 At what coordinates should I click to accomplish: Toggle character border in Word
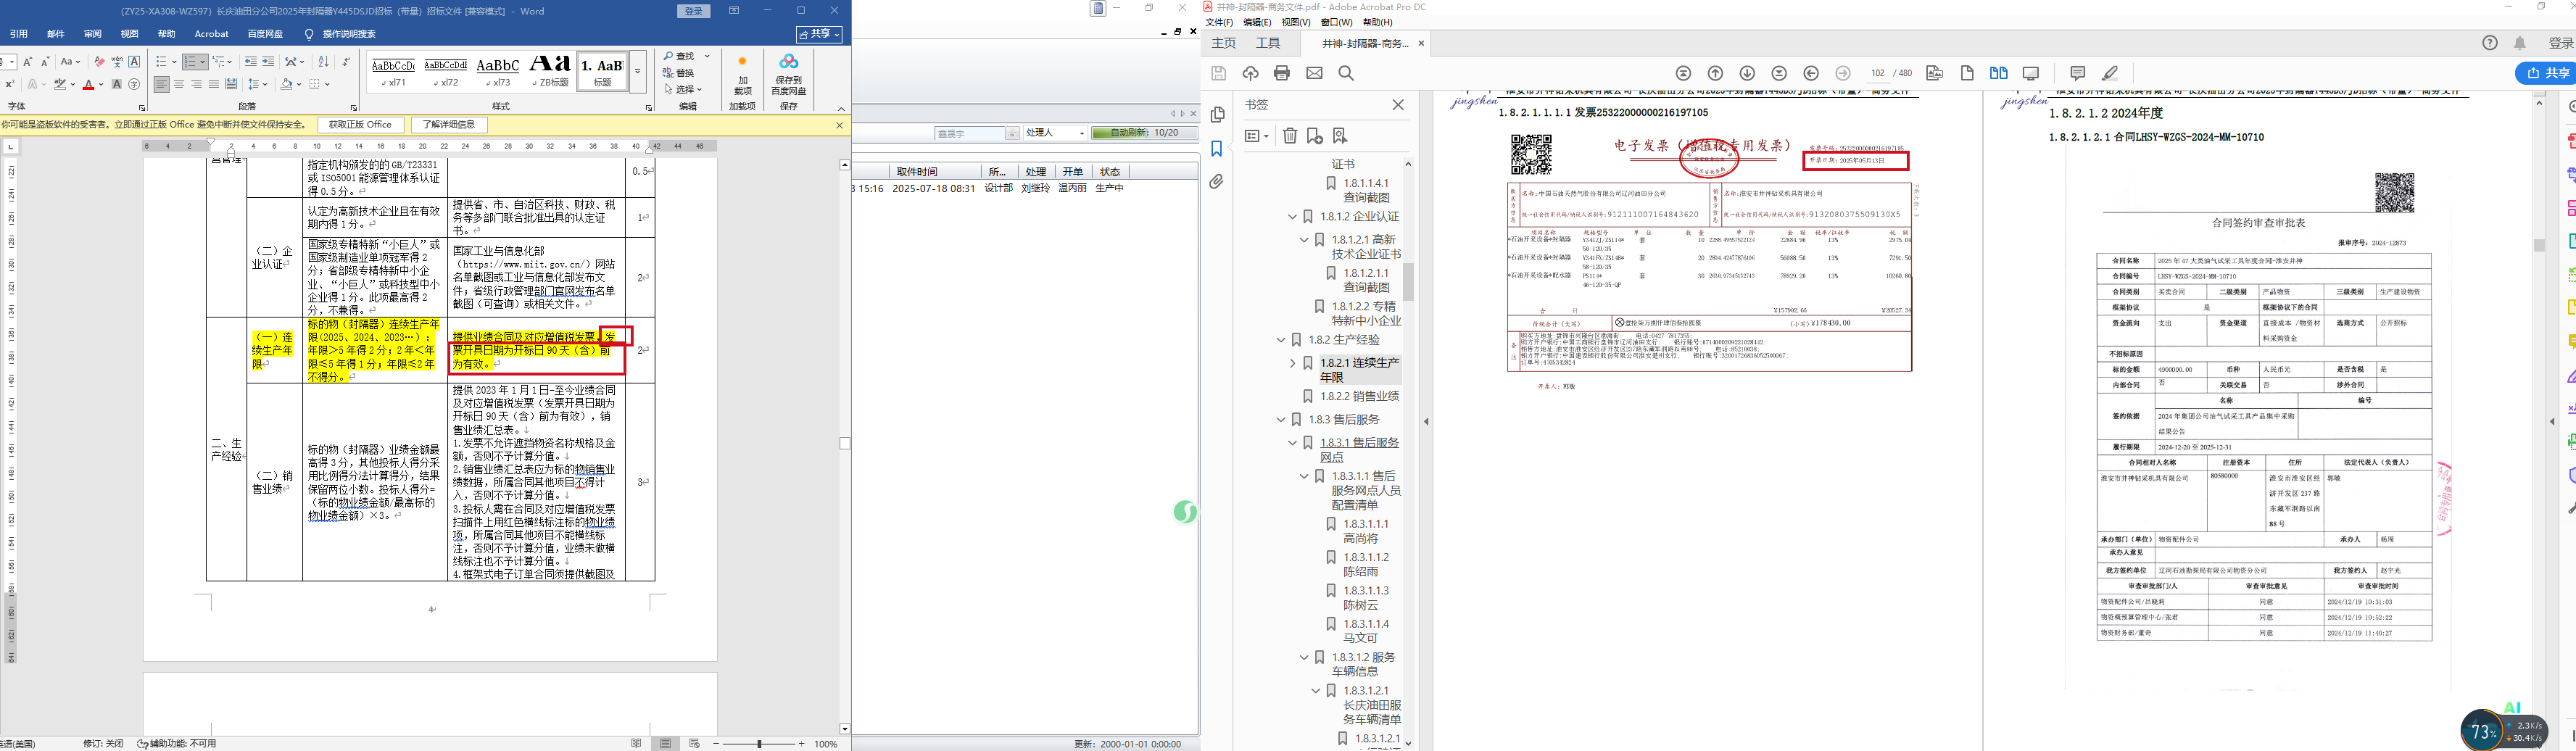click(x=134, y=62)
